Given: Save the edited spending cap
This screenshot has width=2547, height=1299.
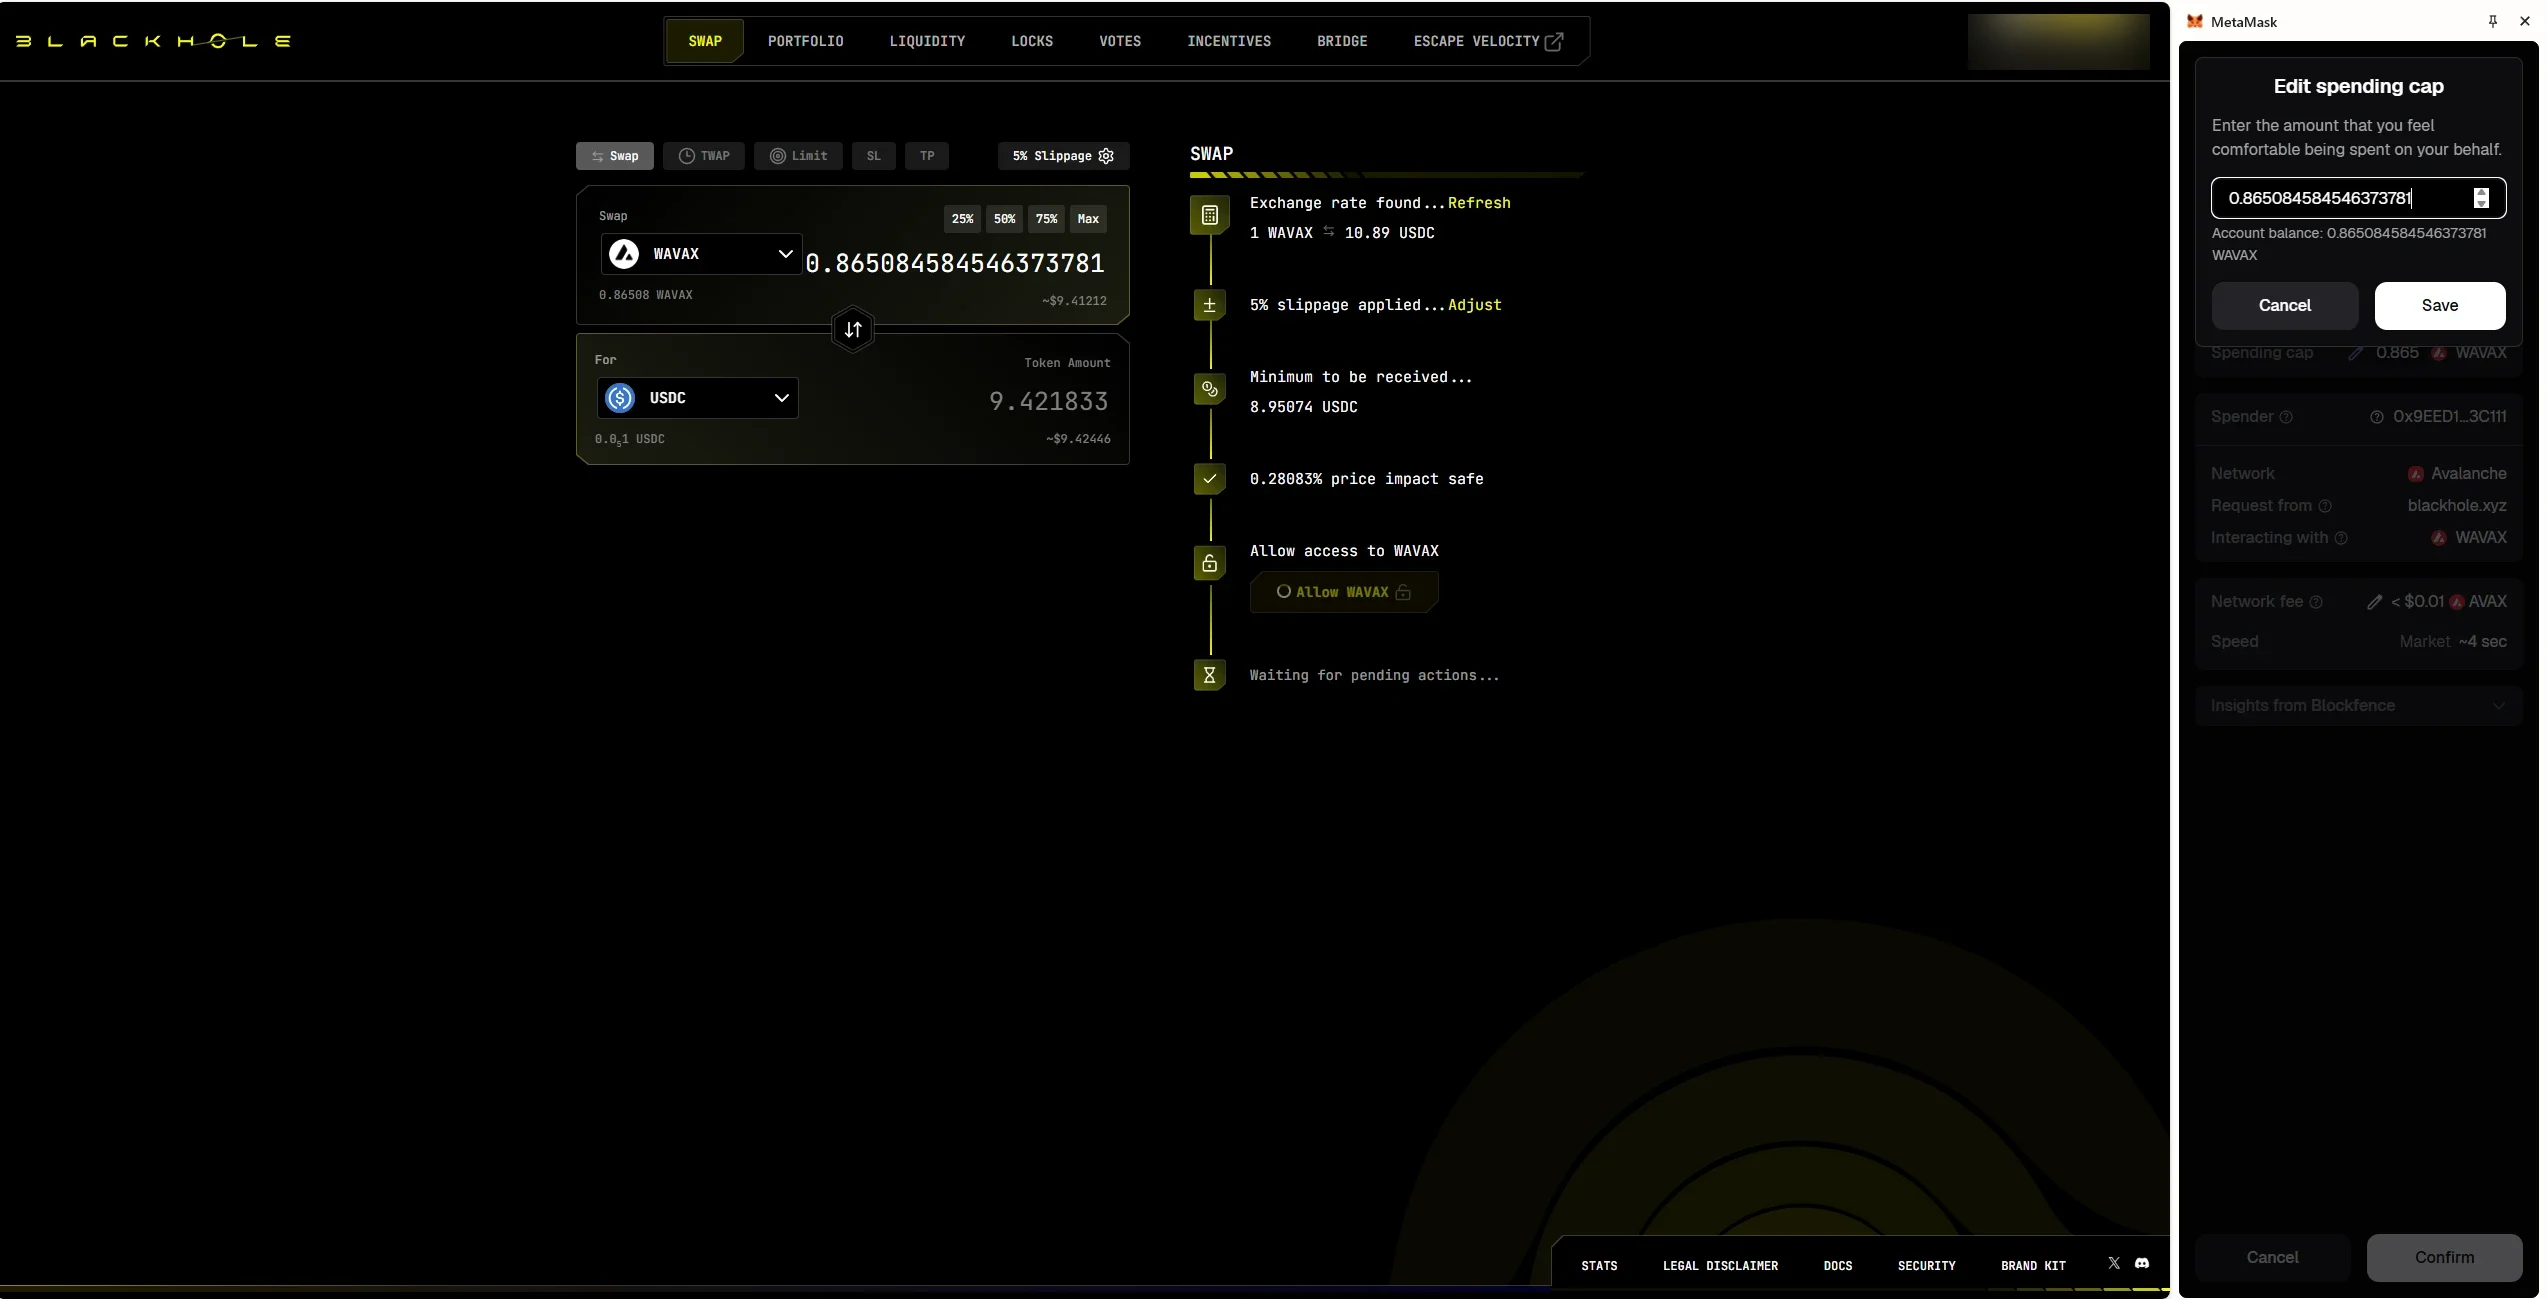Looking at the screenshot, I should [2439, 306].
